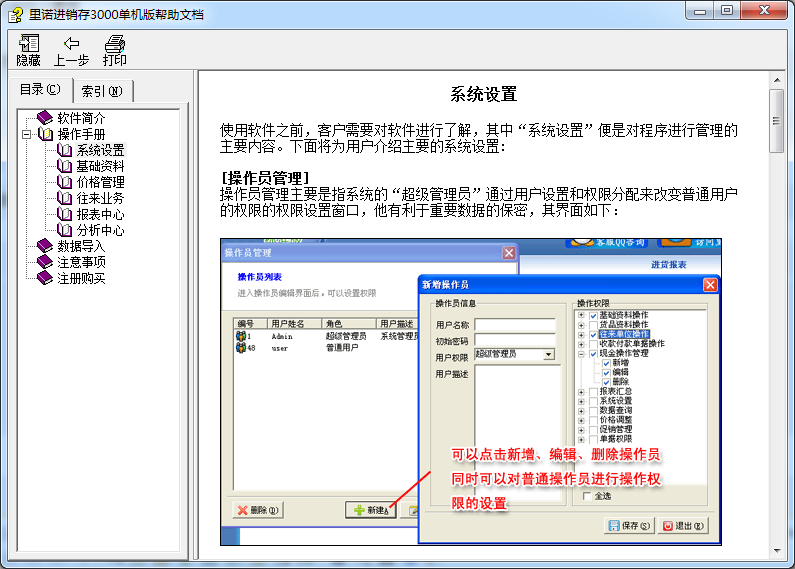Click the 打印 printer icon
The height and width of the screenshot is (569, 795).
tap(115, 44)
